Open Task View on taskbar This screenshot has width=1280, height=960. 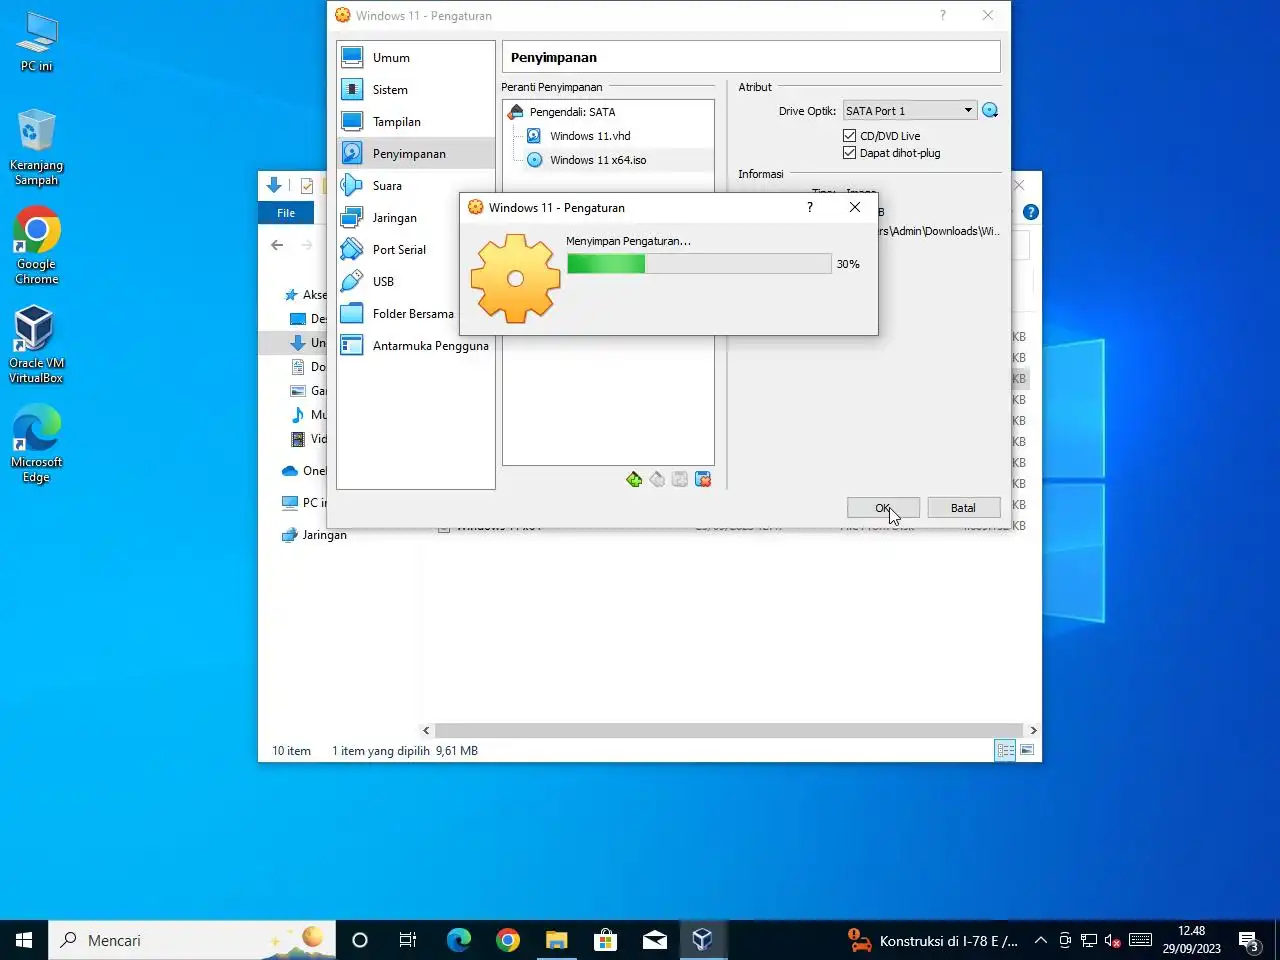tap(408, 940)
